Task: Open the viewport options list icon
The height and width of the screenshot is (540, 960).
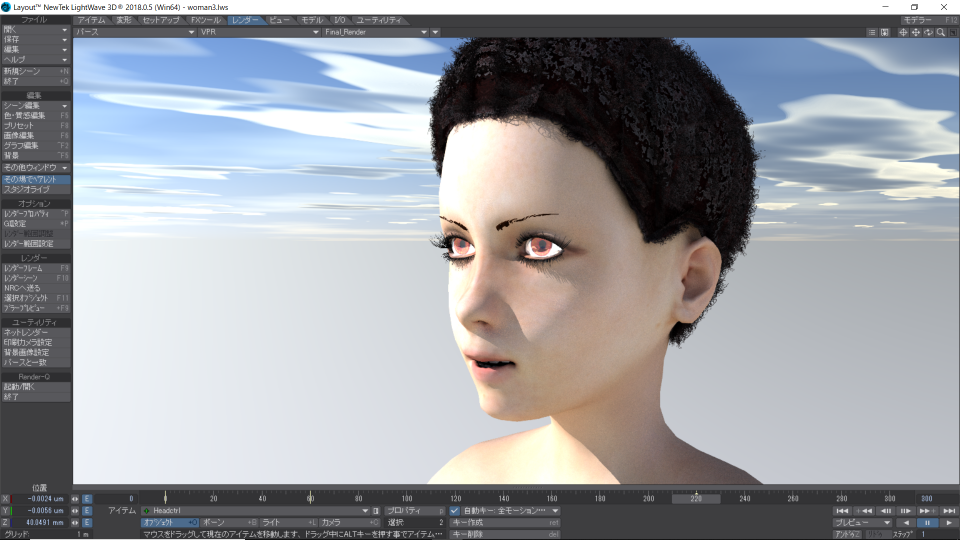Action: [x=872, y=32]
